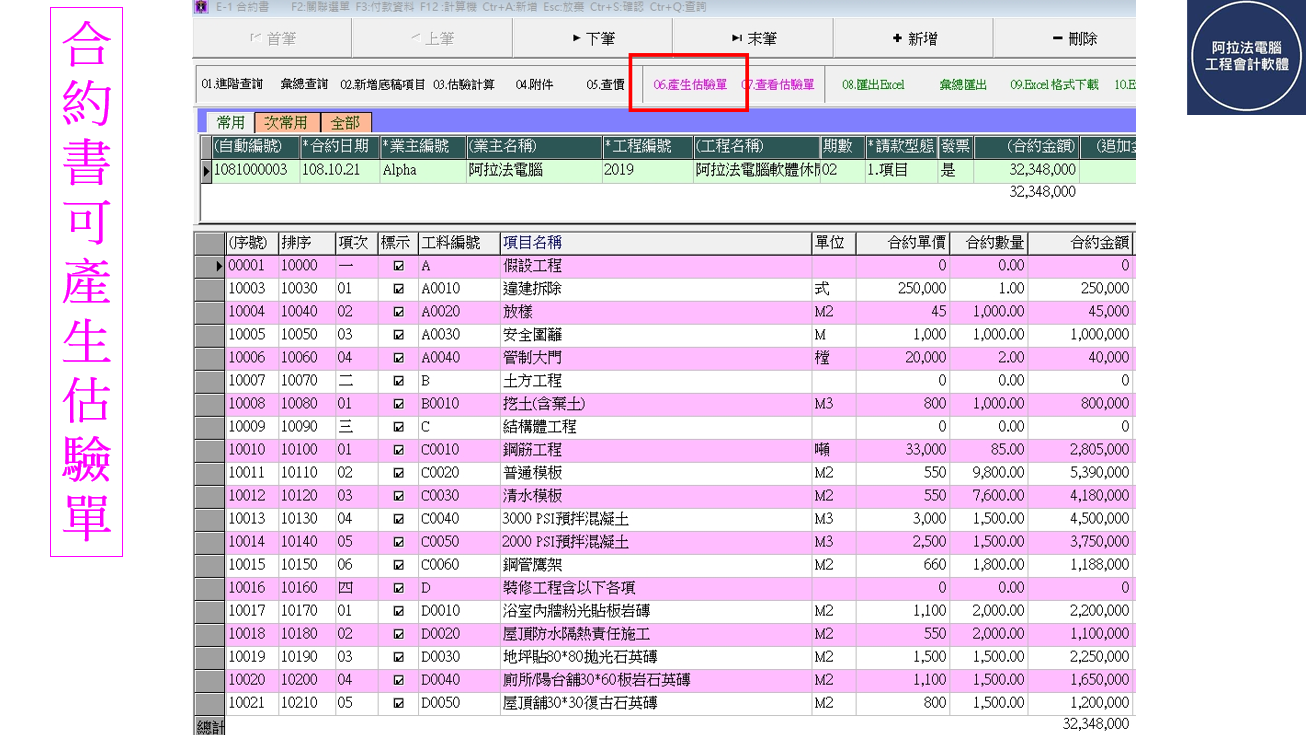This screenshot has height=735, width=1311.
Task: Select auto number cell 1081000003
Action: 255,171
